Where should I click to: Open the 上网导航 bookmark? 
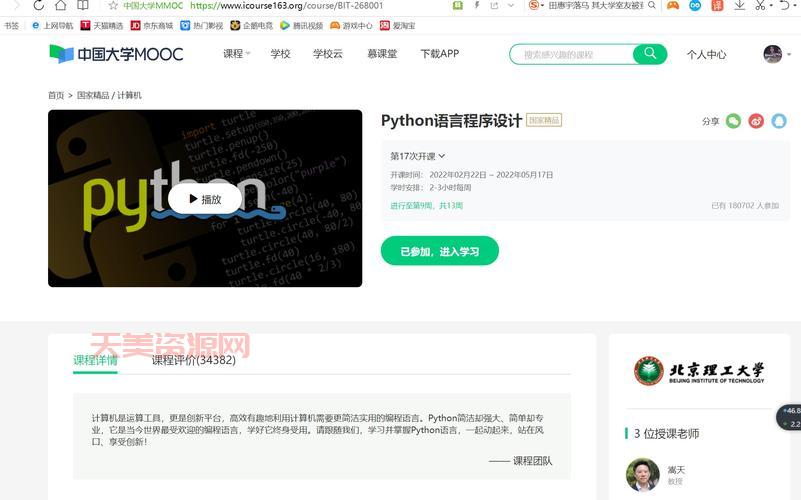point(53,26)
